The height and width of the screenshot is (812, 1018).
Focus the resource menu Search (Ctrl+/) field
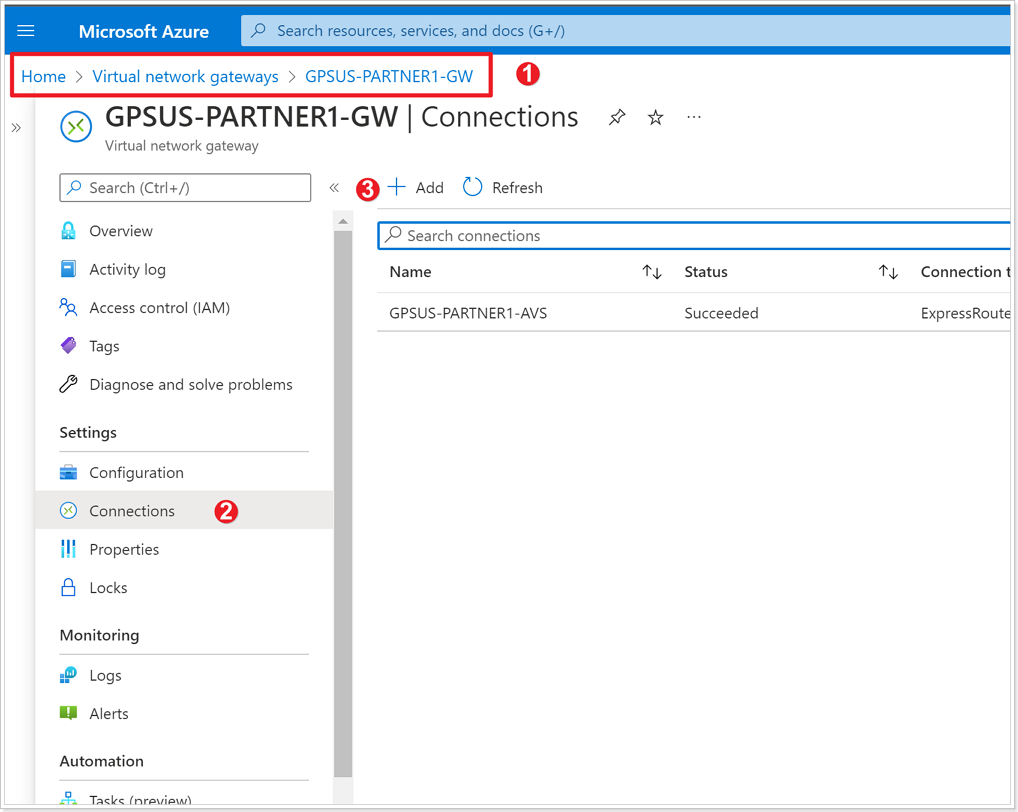[x=185, y=188]
